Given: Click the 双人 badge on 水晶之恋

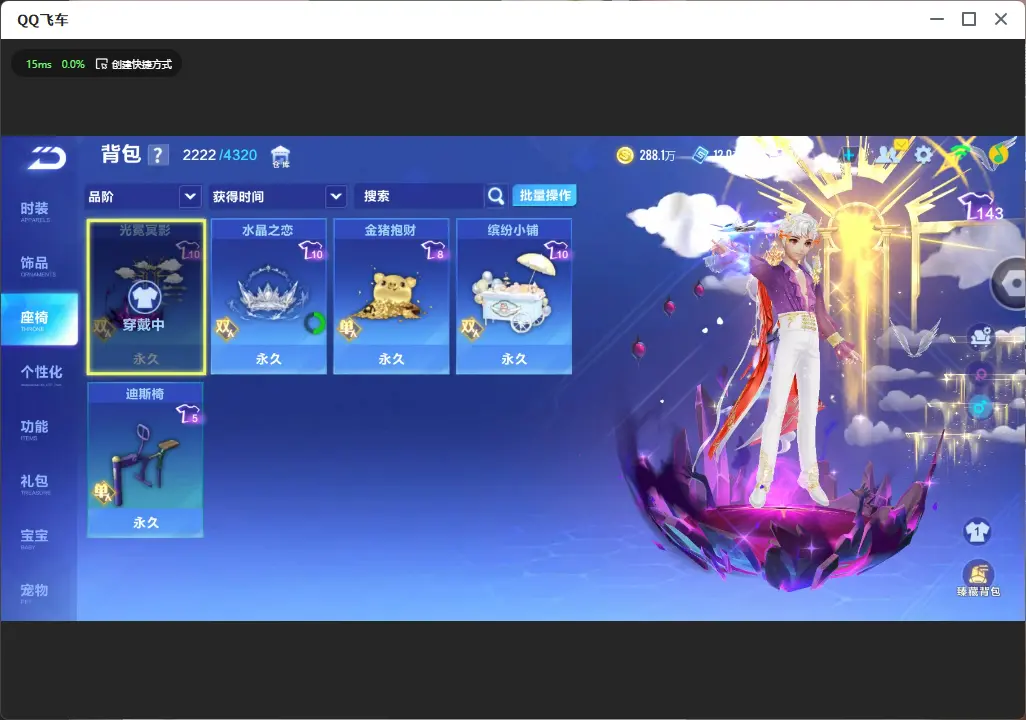Looking at the screenshot, I should click(226, 328).
